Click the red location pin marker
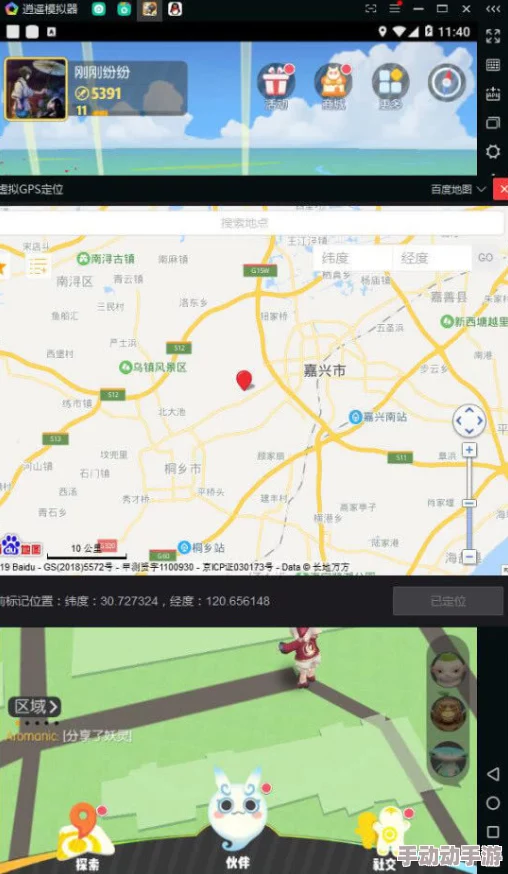This screenshot has height=874, width=508. coord(244,380)
